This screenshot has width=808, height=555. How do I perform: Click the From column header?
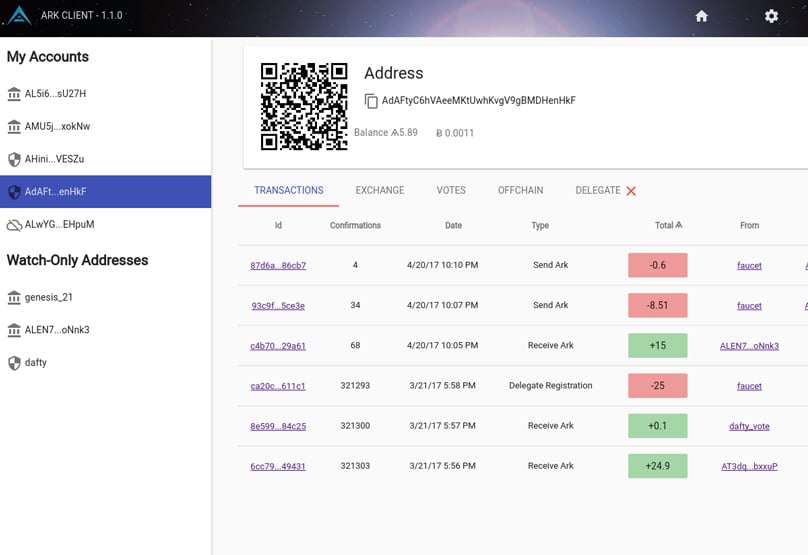(749, 225)
